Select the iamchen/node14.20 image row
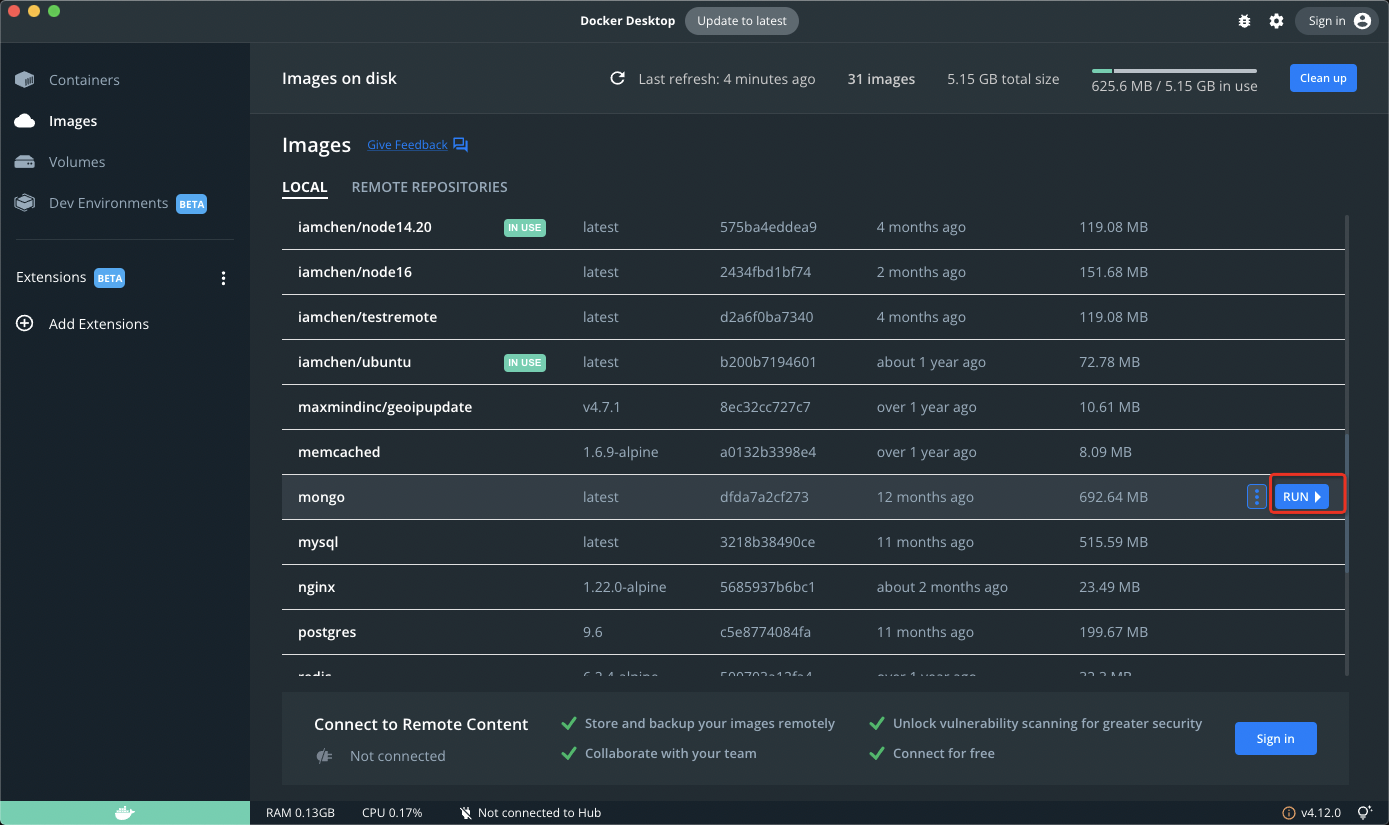1389x825 pixels. (x=813, y=227)
